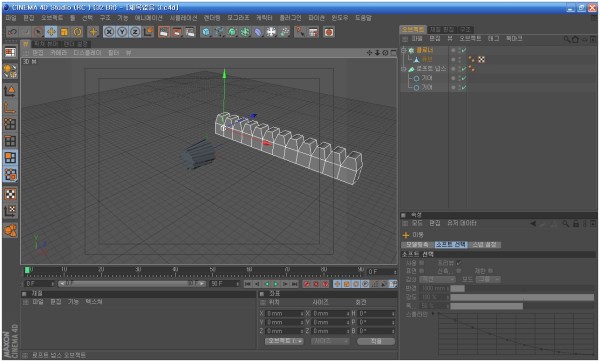Switch to the first tab in the Attributes panel
This screenshot has height=362, width=600.
(417, 245)
